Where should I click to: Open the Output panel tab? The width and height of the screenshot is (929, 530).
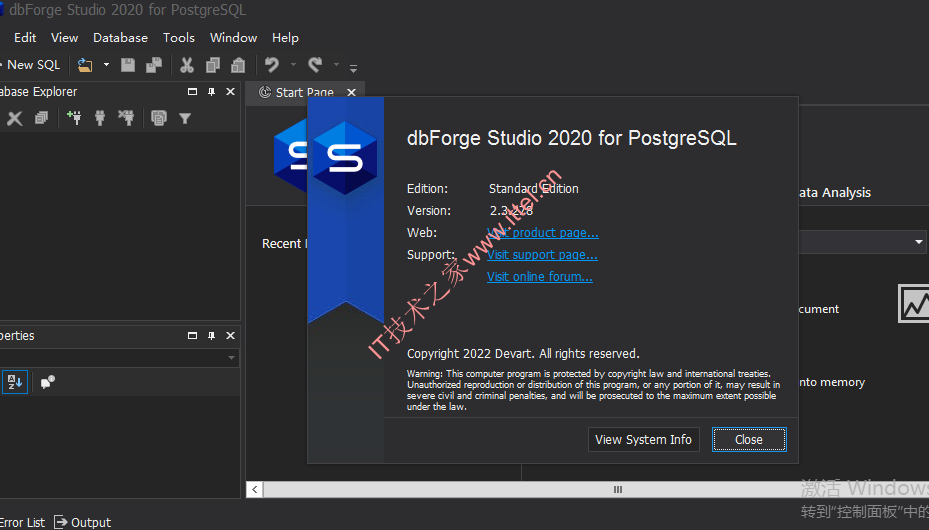(x=83, y=522)
